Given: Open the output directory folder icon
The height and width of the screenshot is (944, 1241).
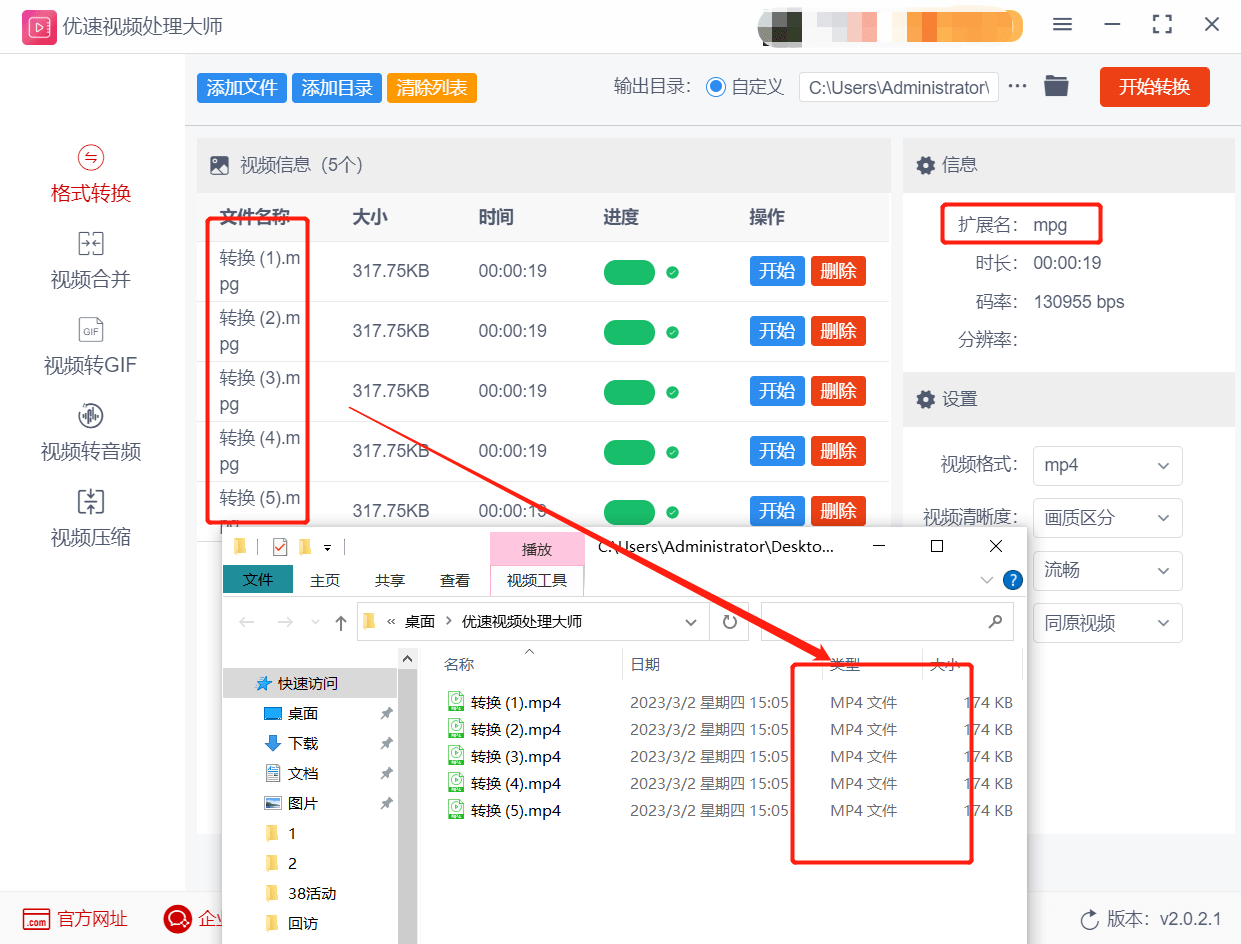Looking at the screenshot, I should tap(1056, 86).
